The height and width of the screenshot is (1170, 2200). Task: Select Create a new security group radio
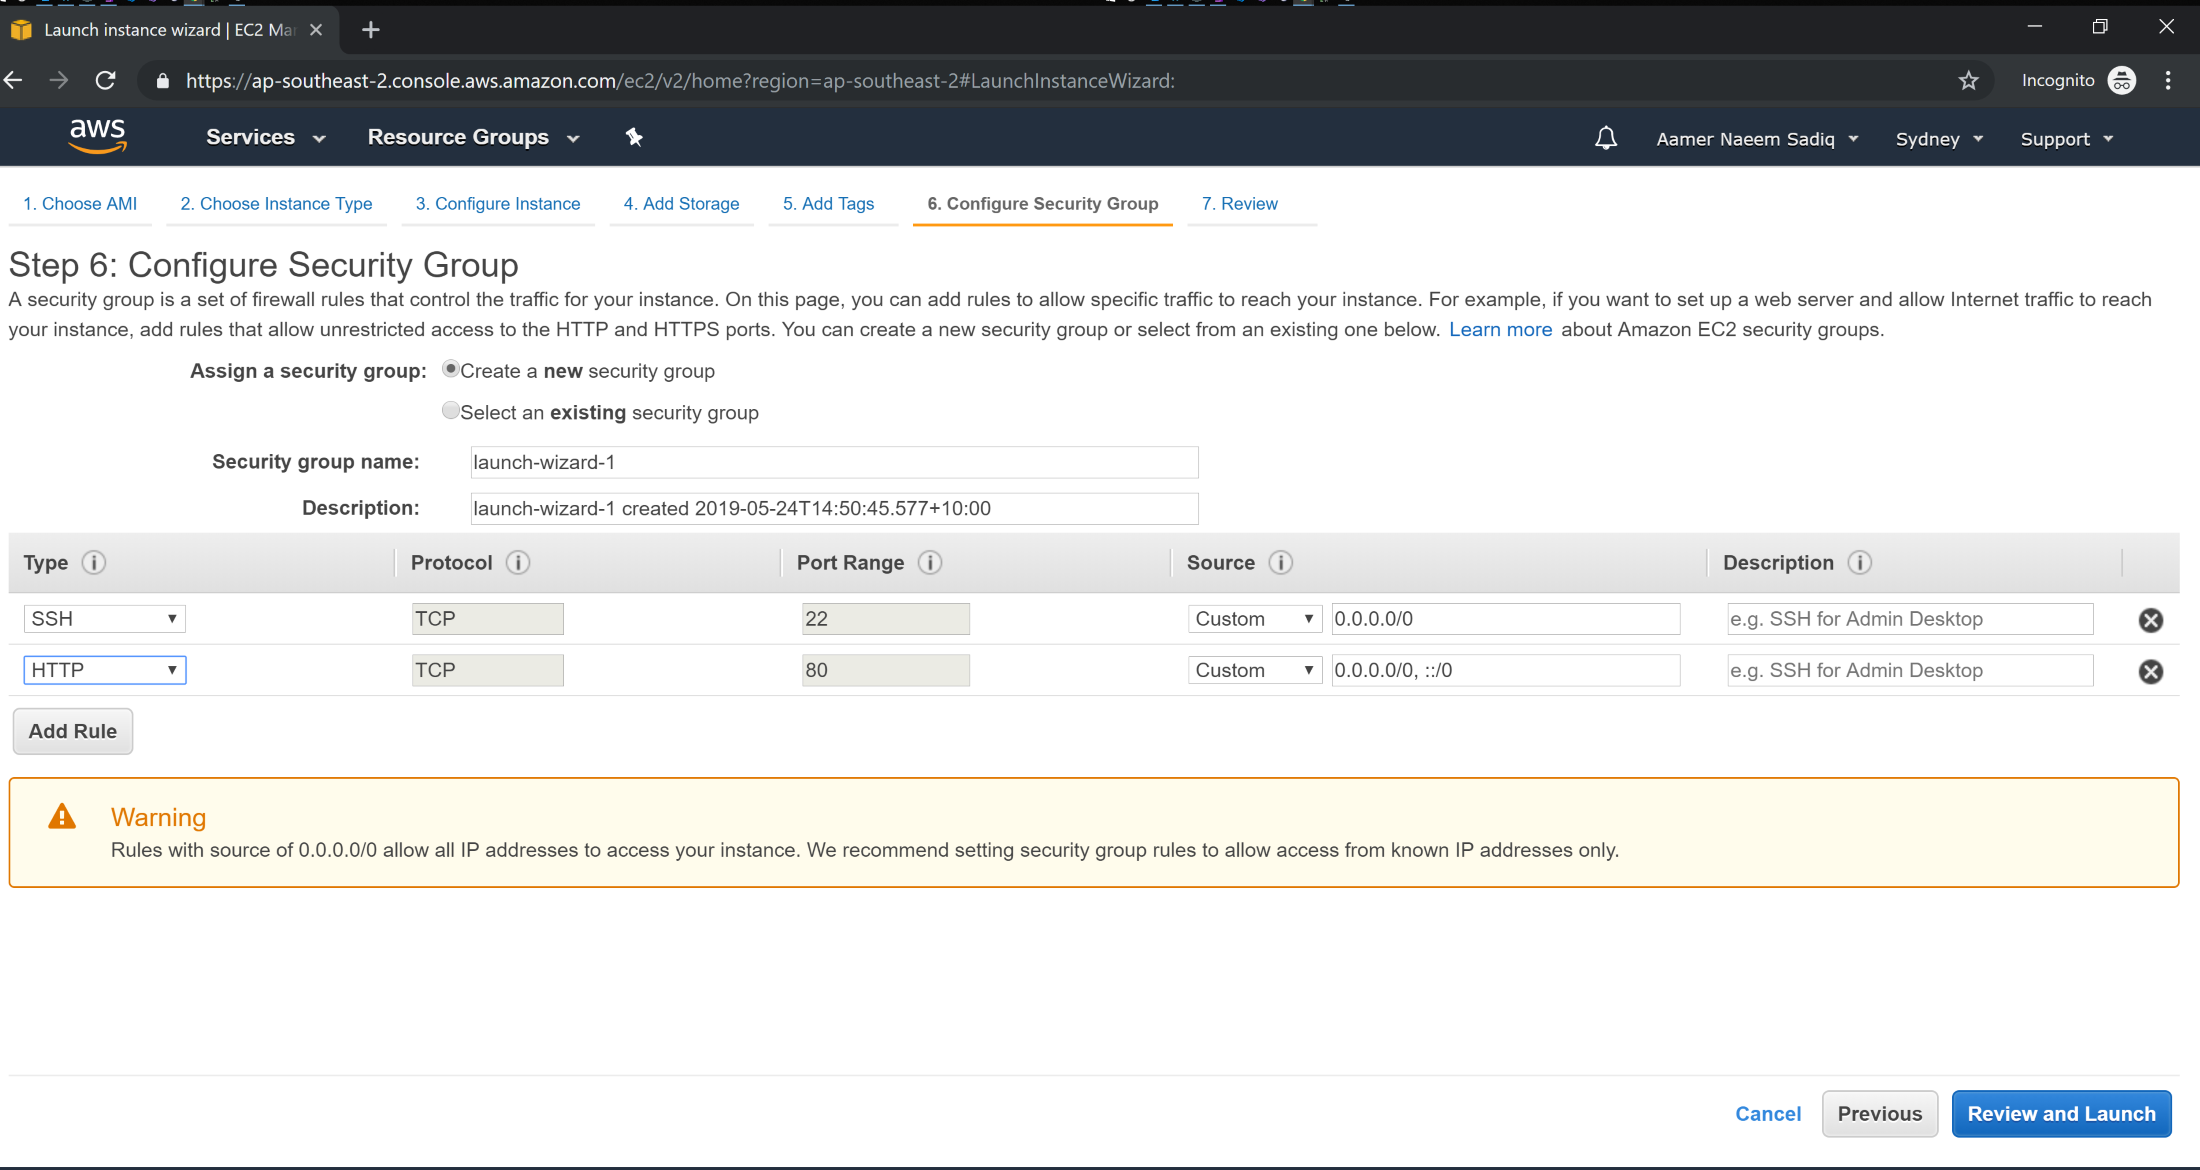pos(451,369)
